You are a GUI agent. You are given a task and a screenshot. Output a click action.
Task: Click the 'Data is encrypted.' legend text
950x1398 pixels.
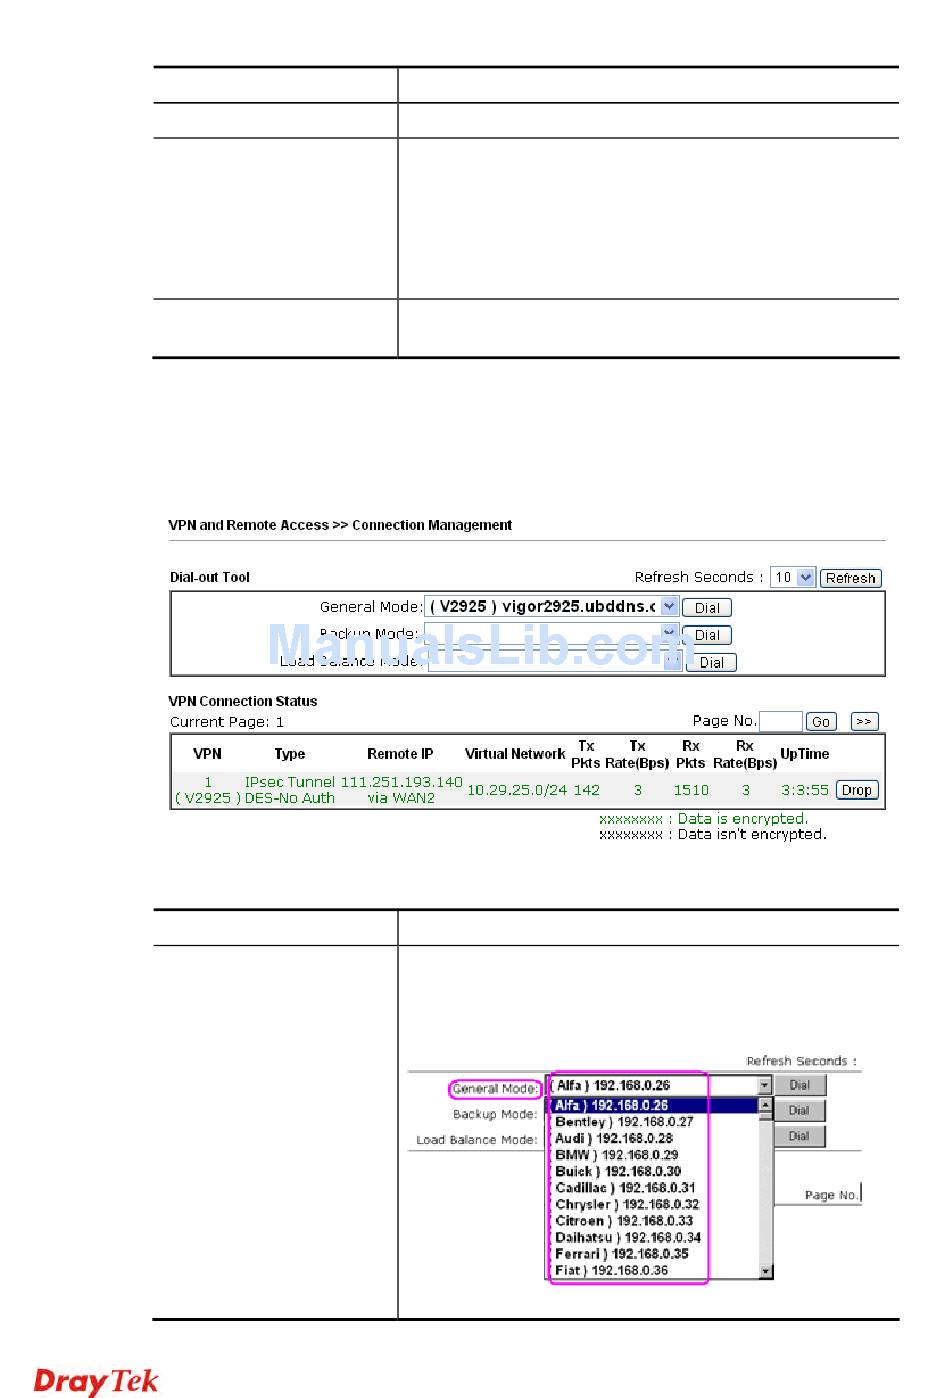pyautogui.click(x=742, y=819)
